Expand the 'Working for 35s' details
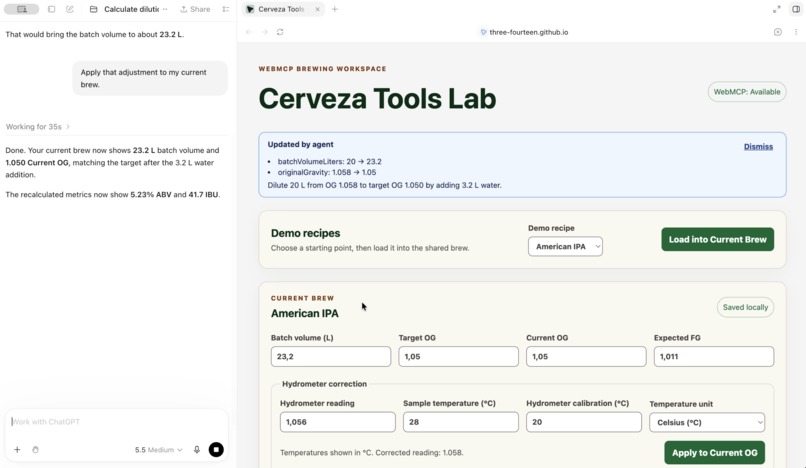This screenshot has width=806, height=468. pyautogui.click(x=38, y=127)
